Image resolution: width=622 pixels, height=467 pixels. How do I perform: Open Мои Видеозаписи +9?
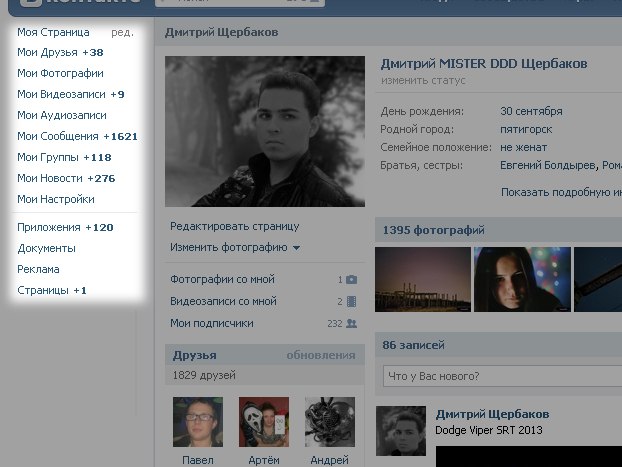(71, 94)
